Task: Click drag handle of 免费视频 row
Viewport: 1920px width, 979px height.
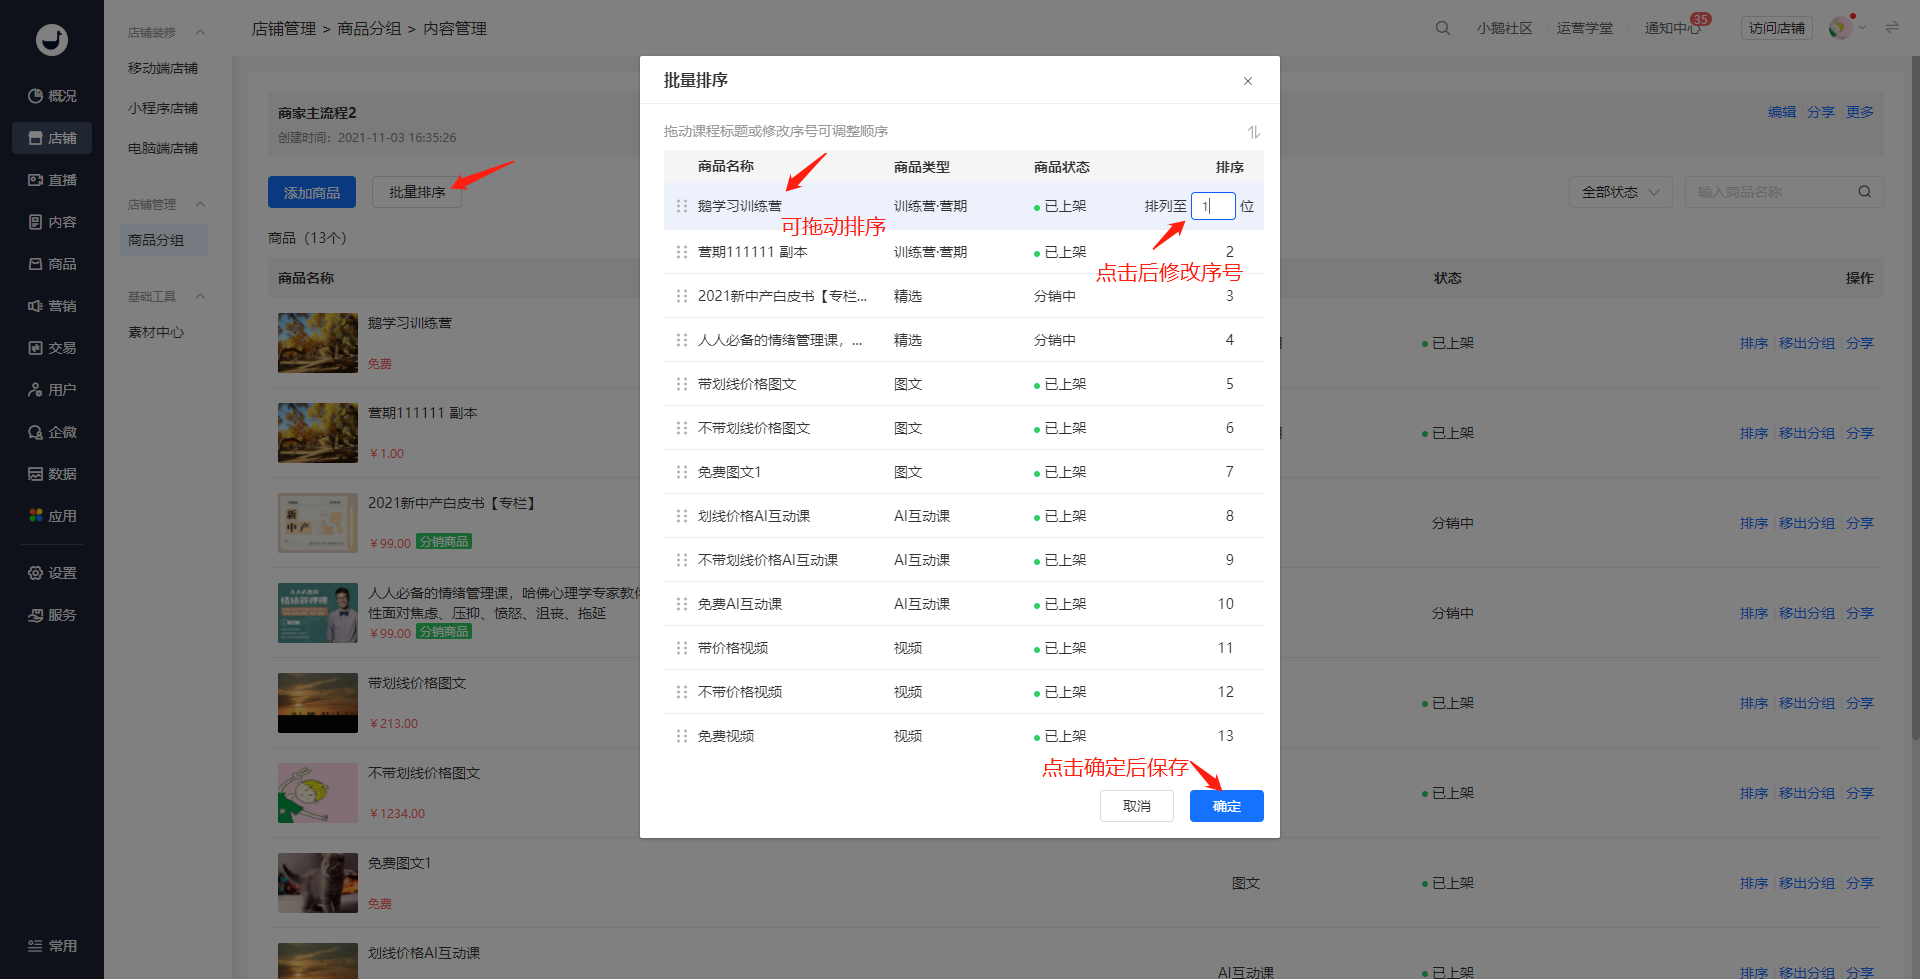Action: pos(682,736)
